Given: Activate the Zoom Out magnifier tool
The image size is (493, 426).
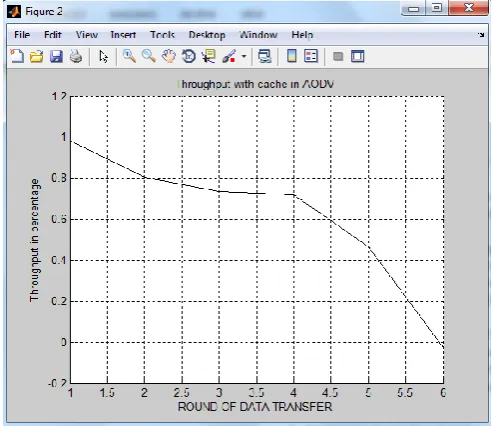Looking at the screenshot, I should [149, 56].
